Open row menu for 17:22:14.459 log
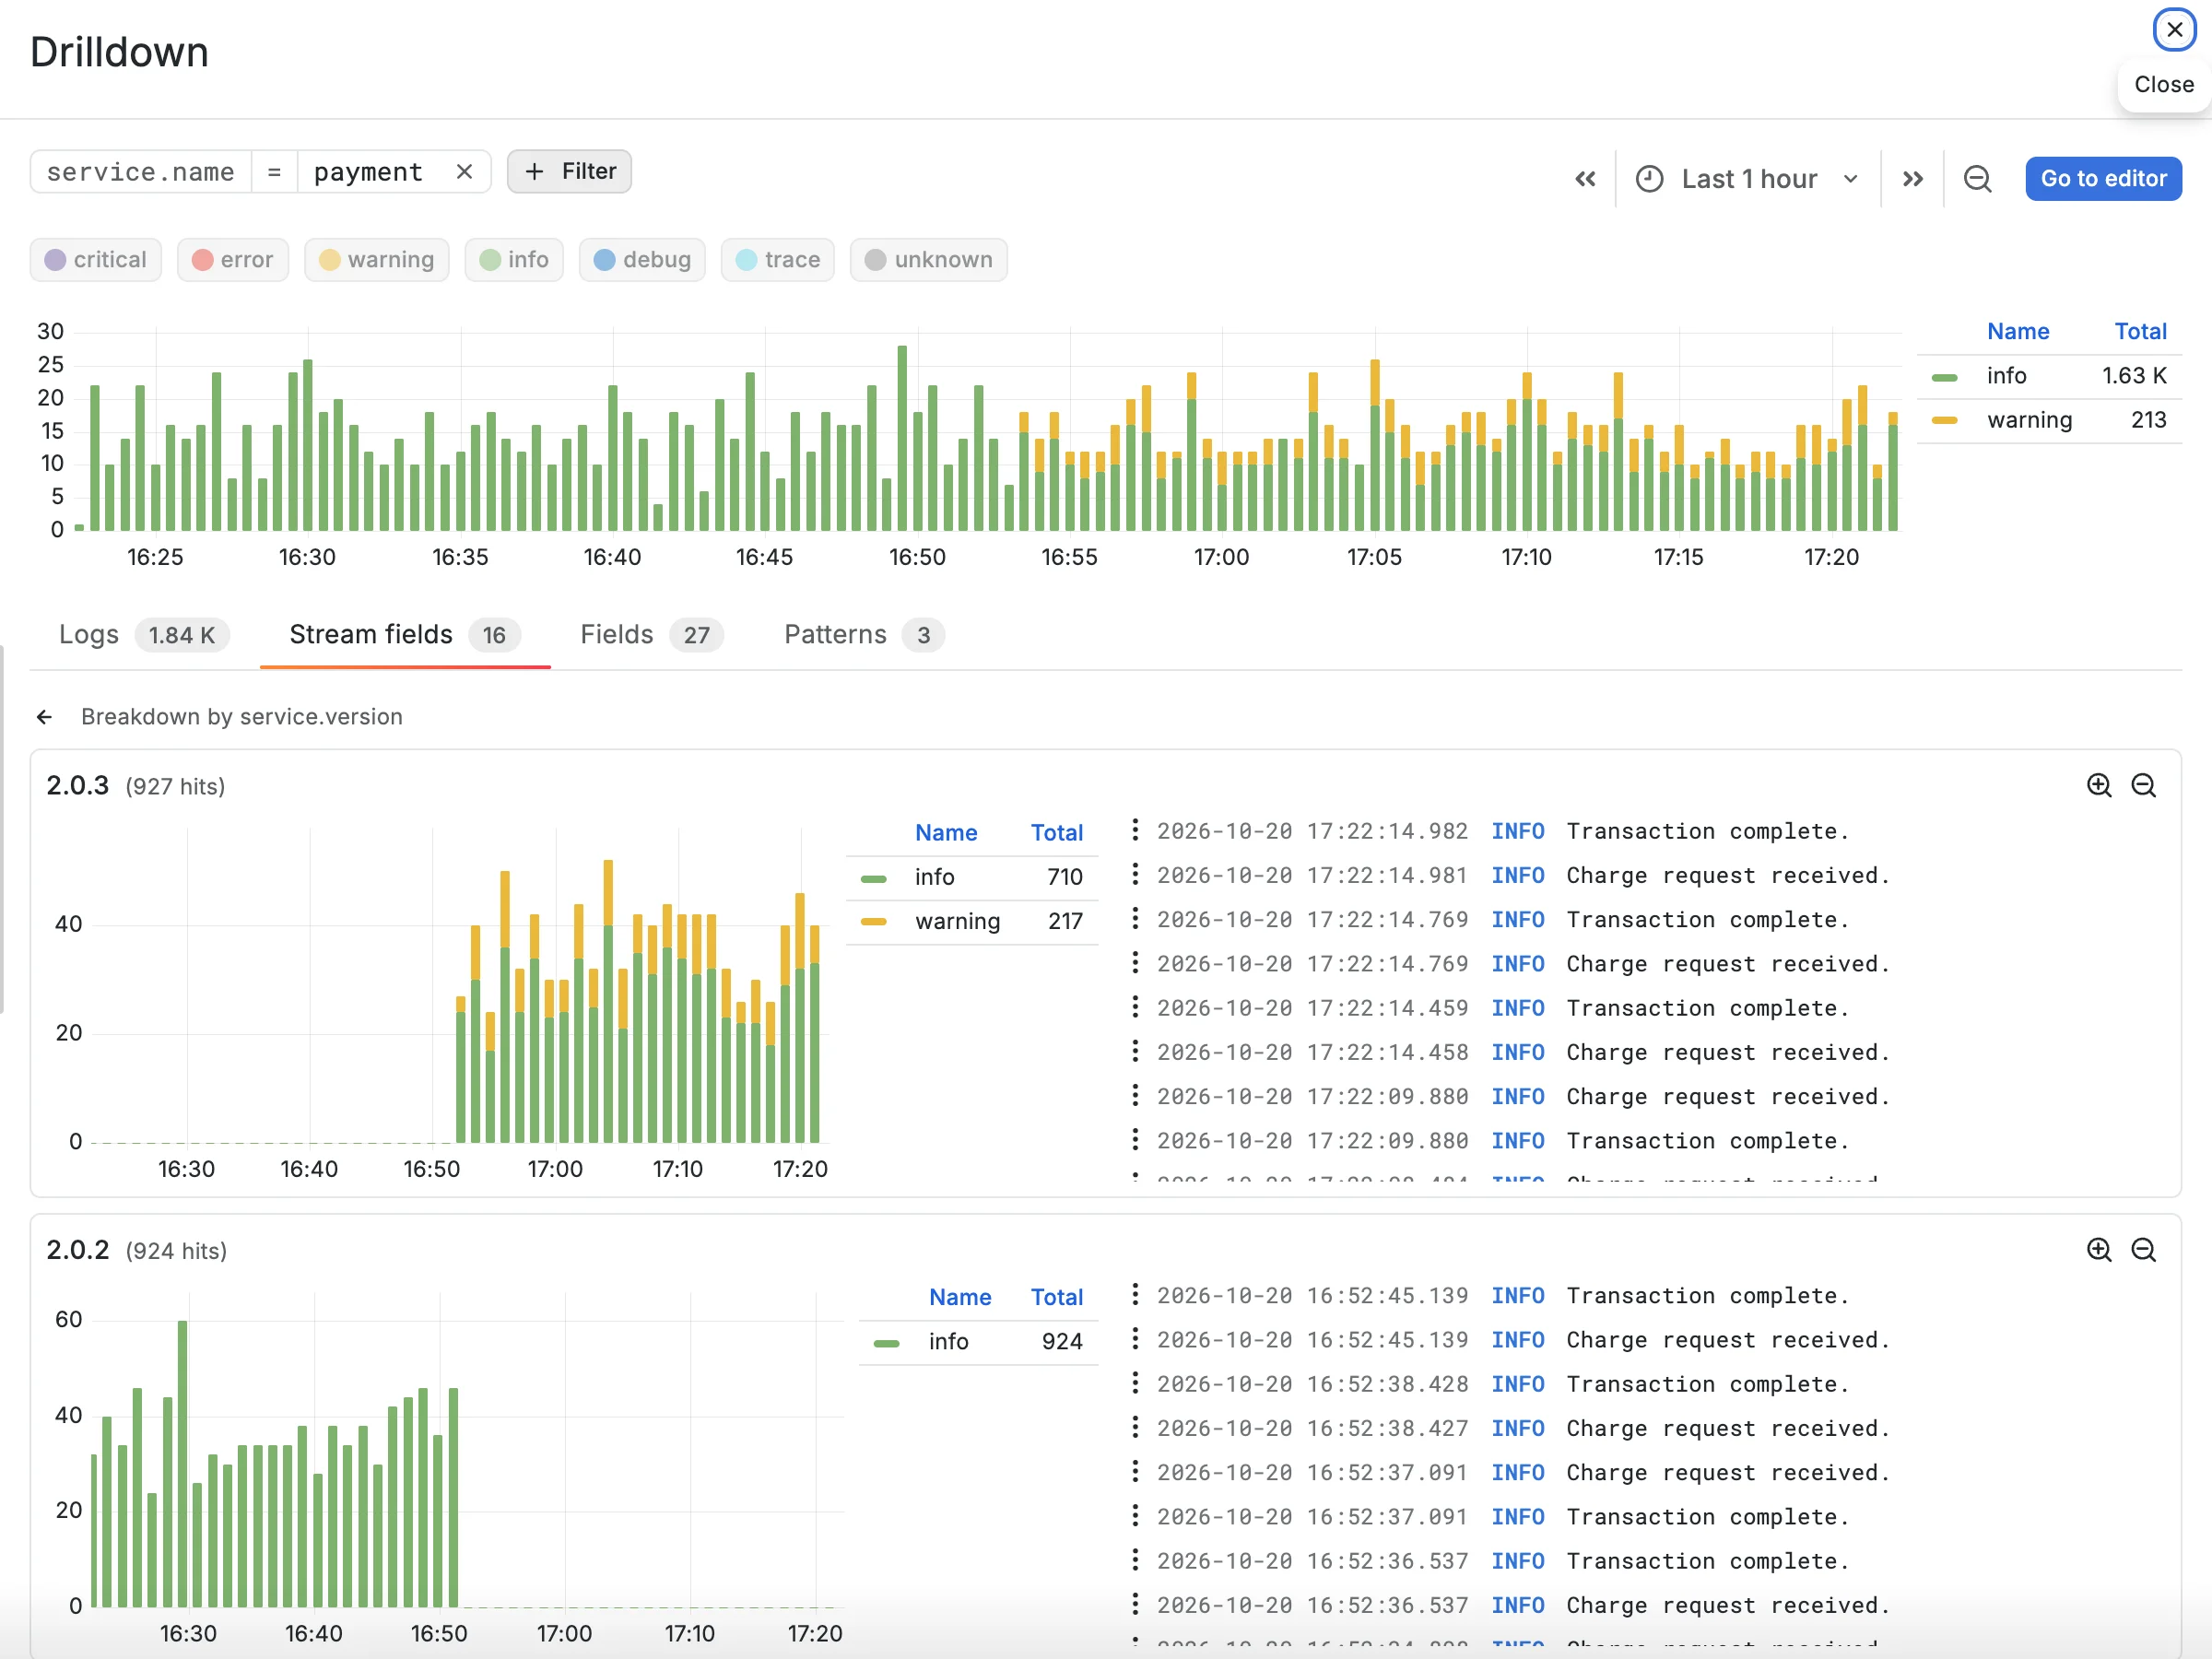 click(x=1134, y=1007)
